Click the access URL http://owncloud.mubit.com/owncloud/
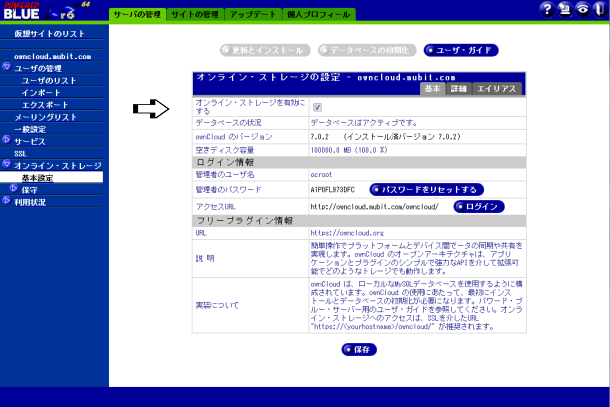The width and height of the screenshot is (610, 407). [374, 207]
